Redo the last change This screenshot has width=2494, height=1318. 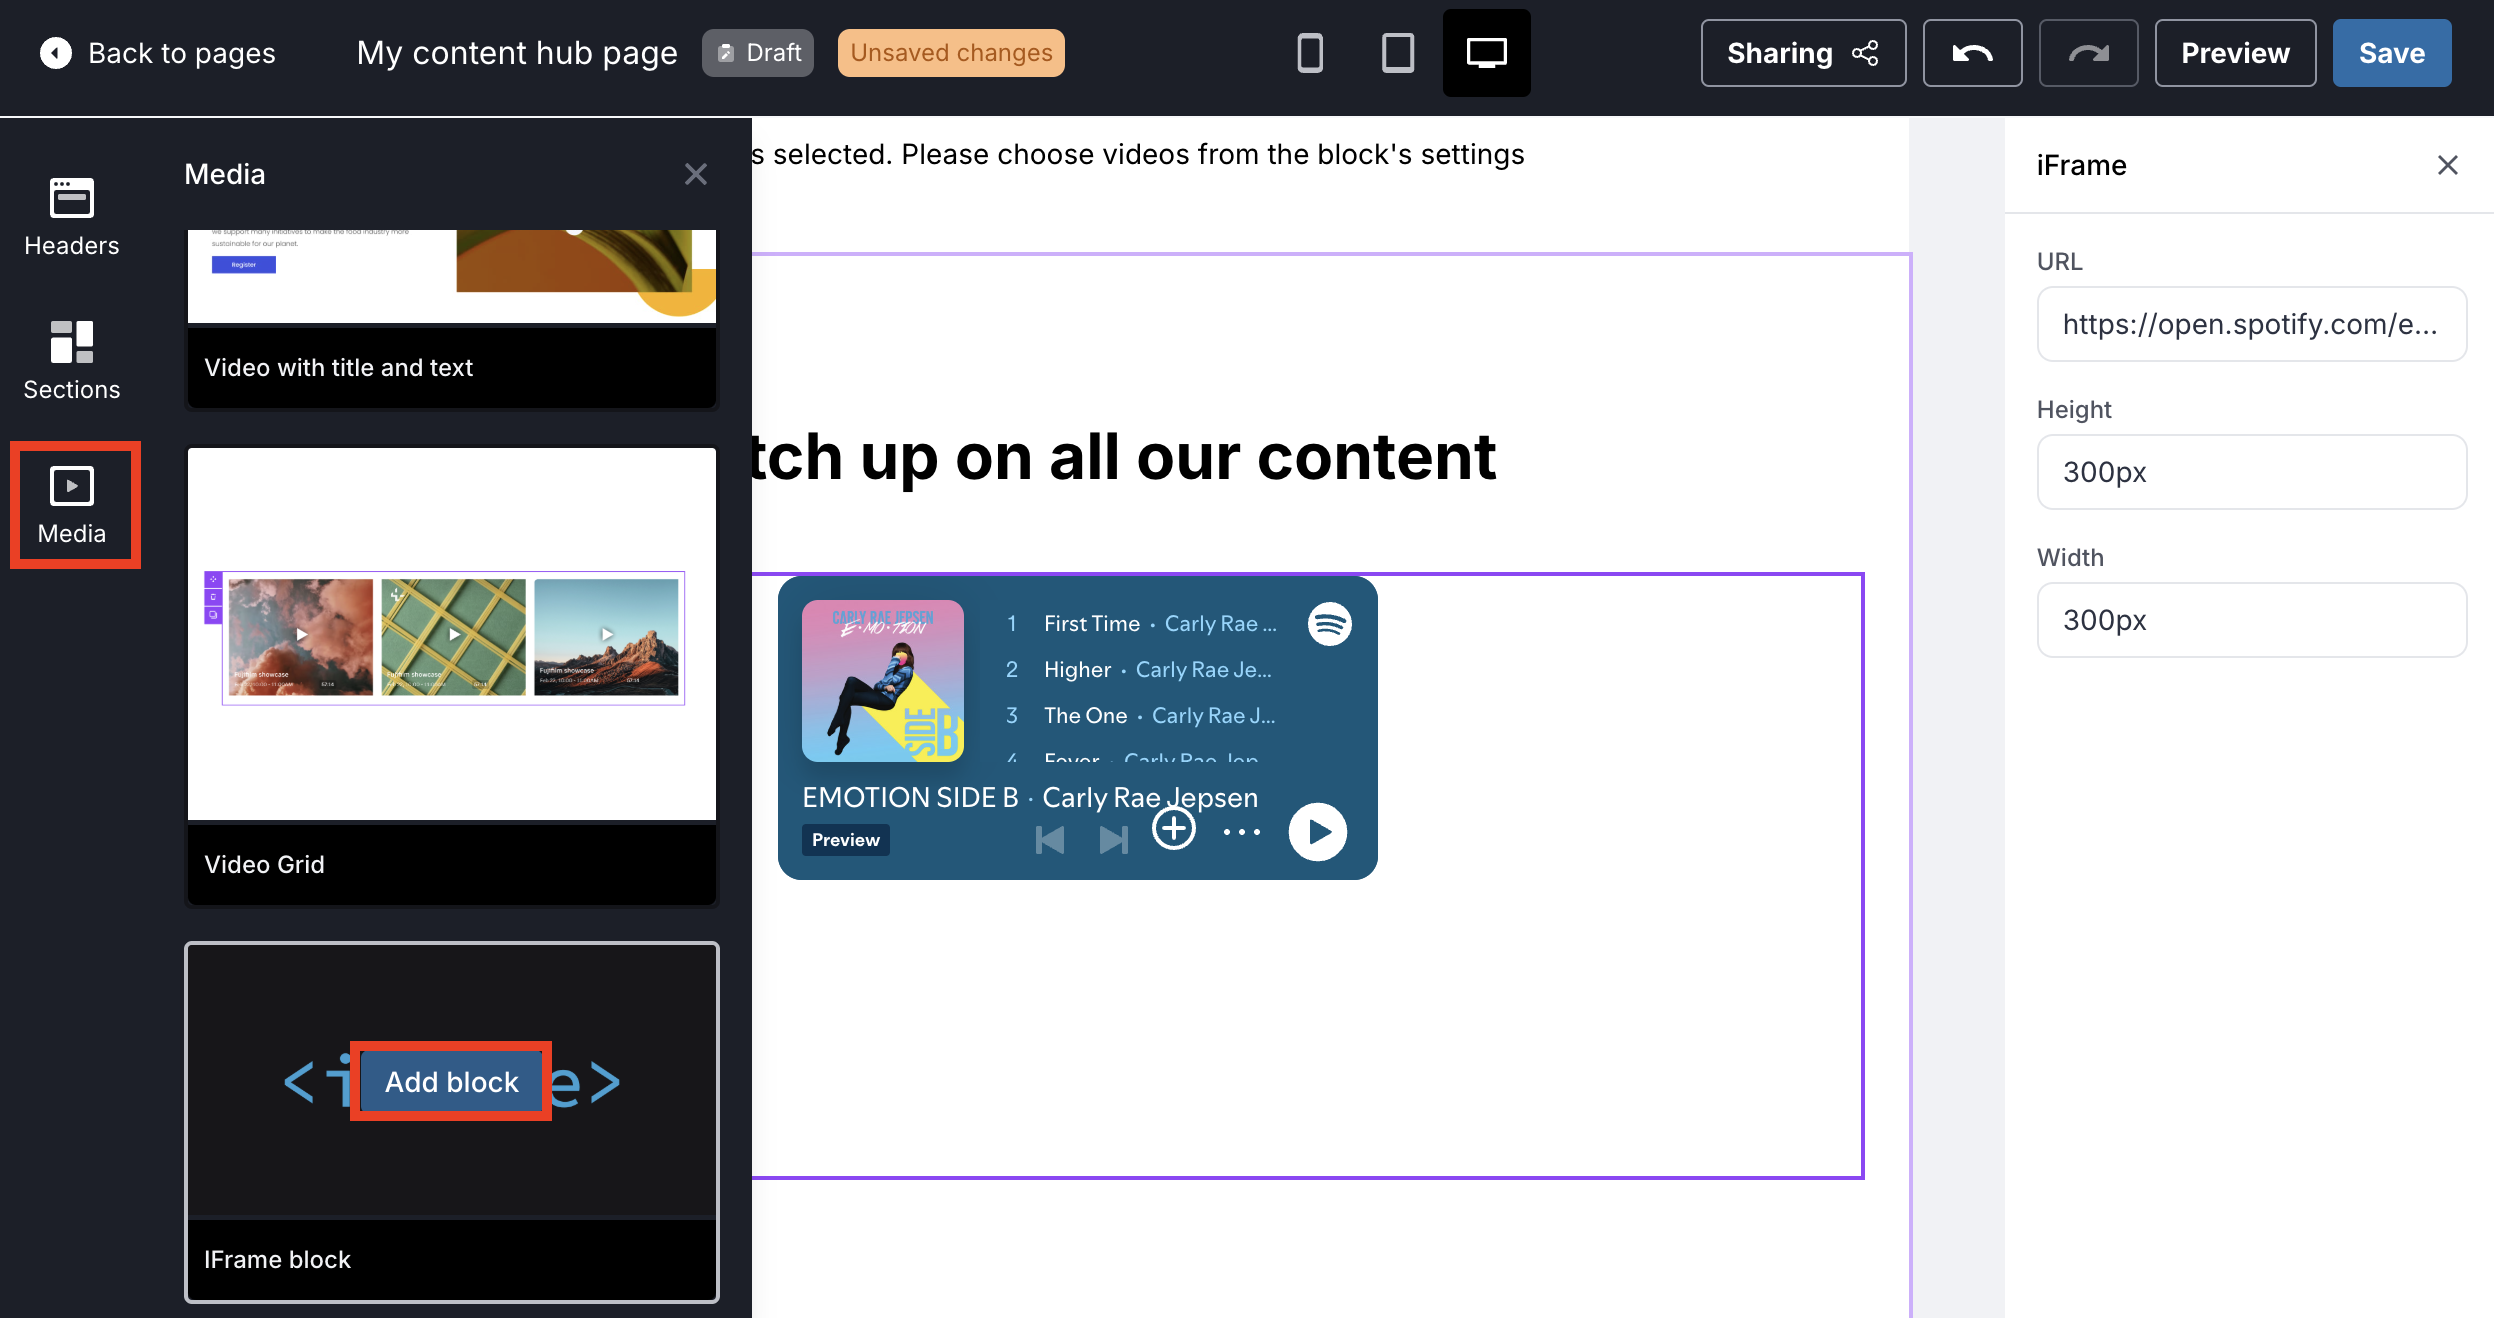[x=2088, y=53]
